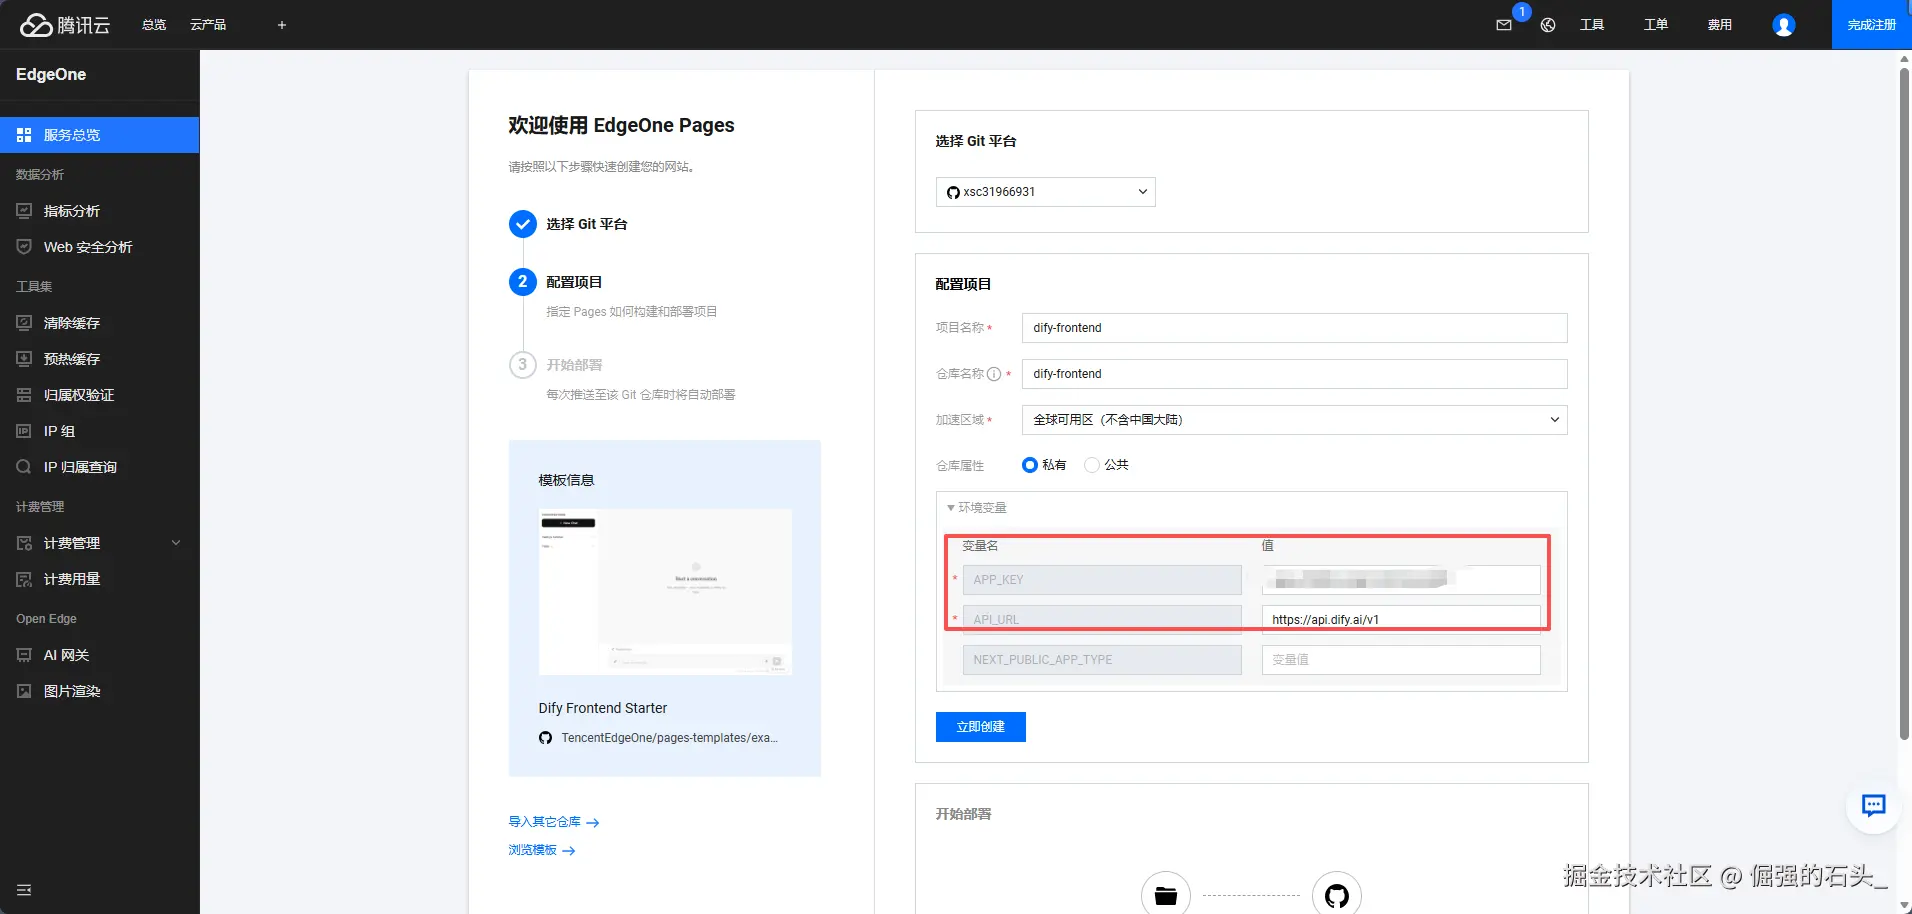Viewport: 1912px width, 914px height.
Task: Open 费用 in the top bar
Action: pos(1720,25)
